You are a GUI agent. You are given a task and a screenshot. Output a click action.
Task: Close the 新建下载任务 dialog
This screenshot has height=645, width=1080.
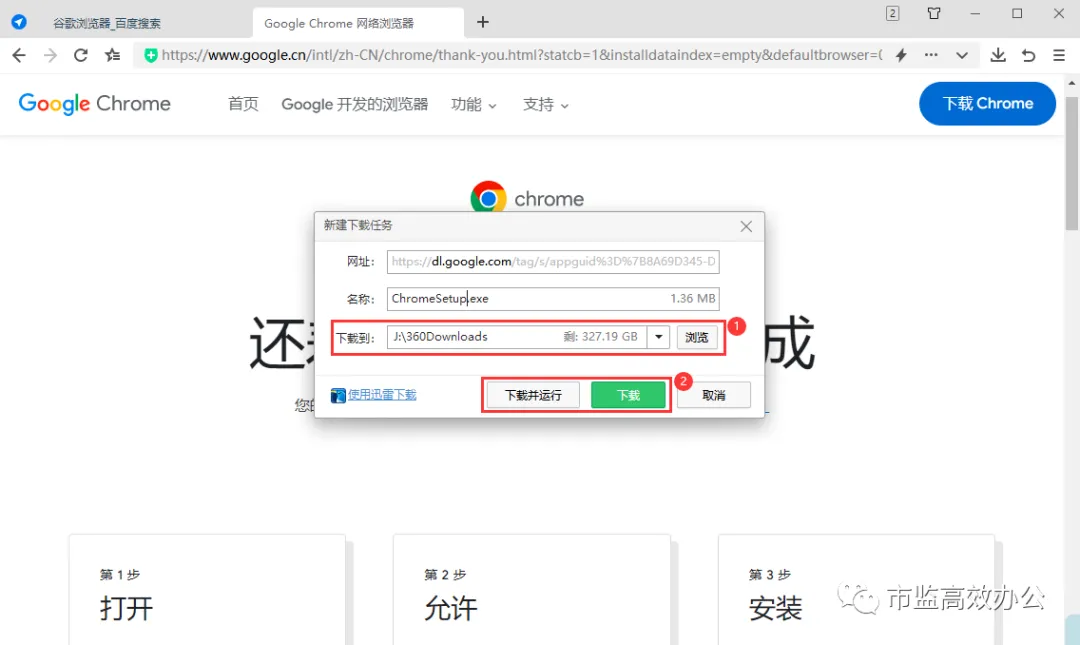tap(746, 226)
